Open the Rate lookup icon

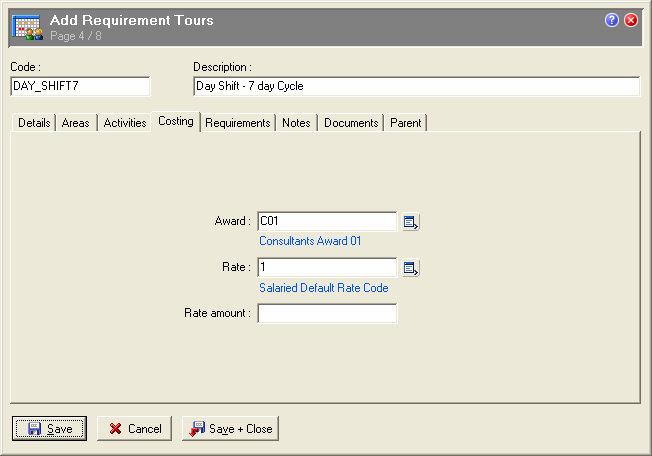410,268
